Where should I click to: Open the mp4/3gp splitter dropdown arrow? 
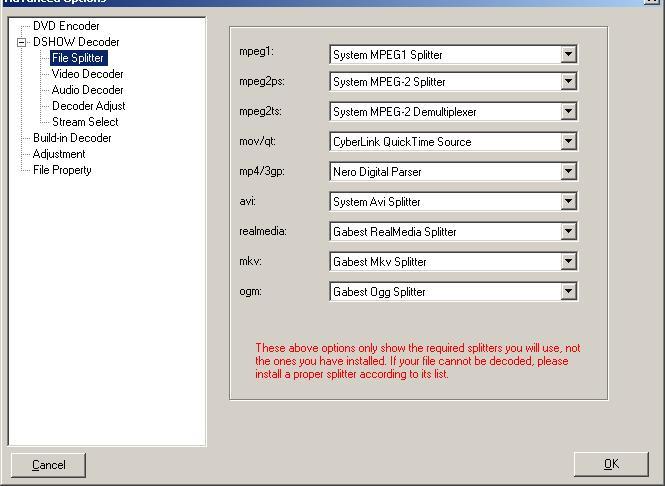(568, 172)
